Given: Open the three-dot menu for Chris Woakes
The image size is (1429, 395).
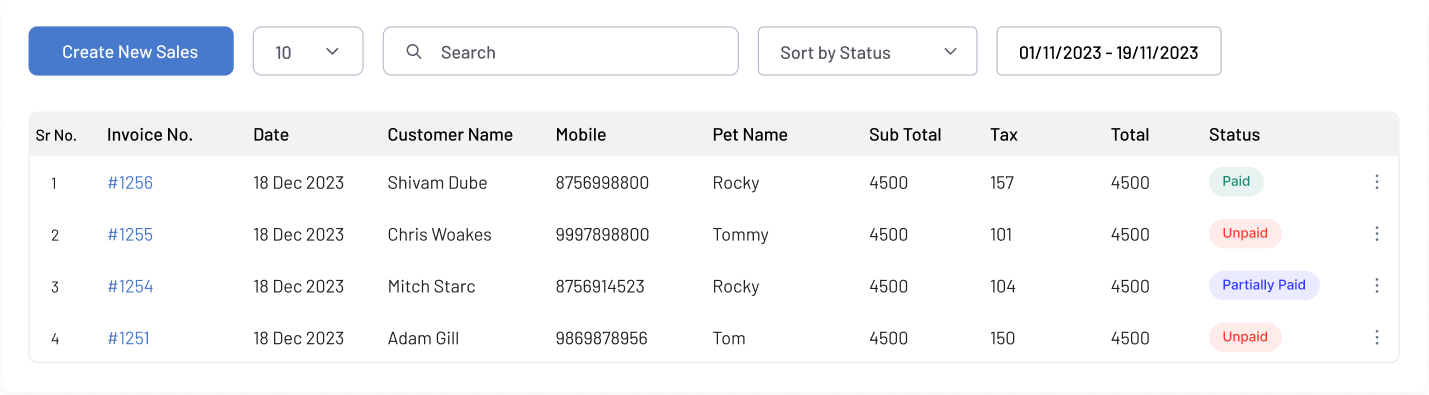Looking at the screenshot, I should (1376, 234).
